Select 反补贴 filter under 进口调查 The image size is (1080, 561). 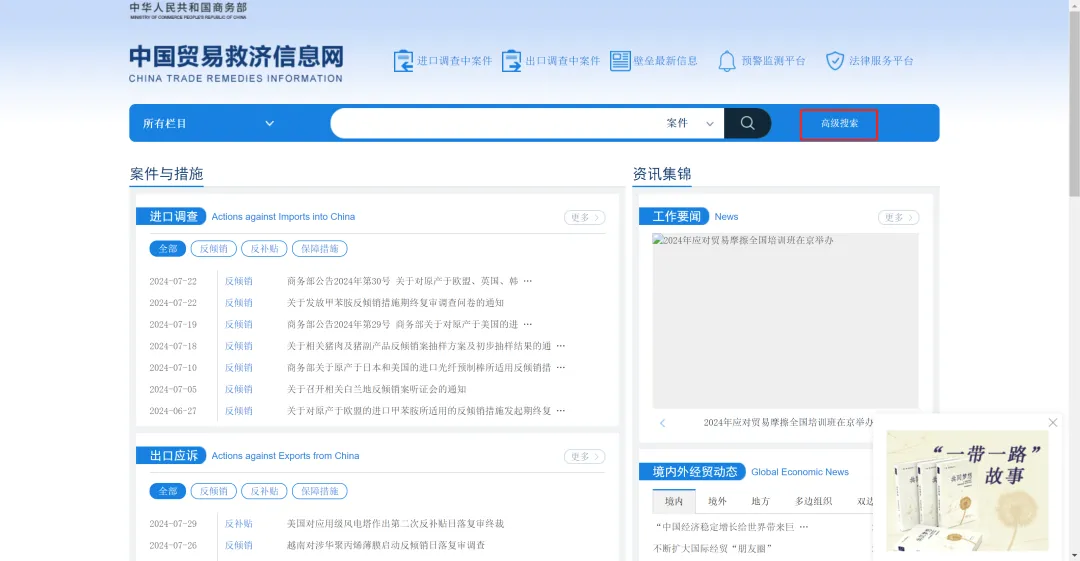pos(265,249)
